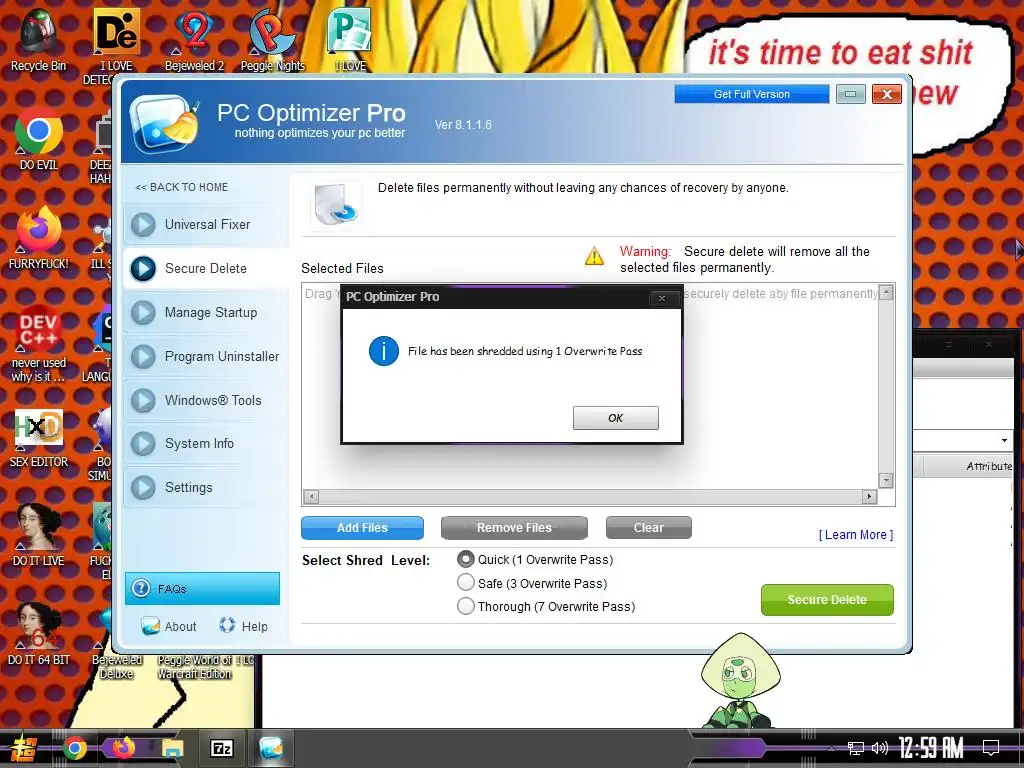Screen dimensions: 1024x768
Task: Open Manage Startup section
Action: [206, 312]
